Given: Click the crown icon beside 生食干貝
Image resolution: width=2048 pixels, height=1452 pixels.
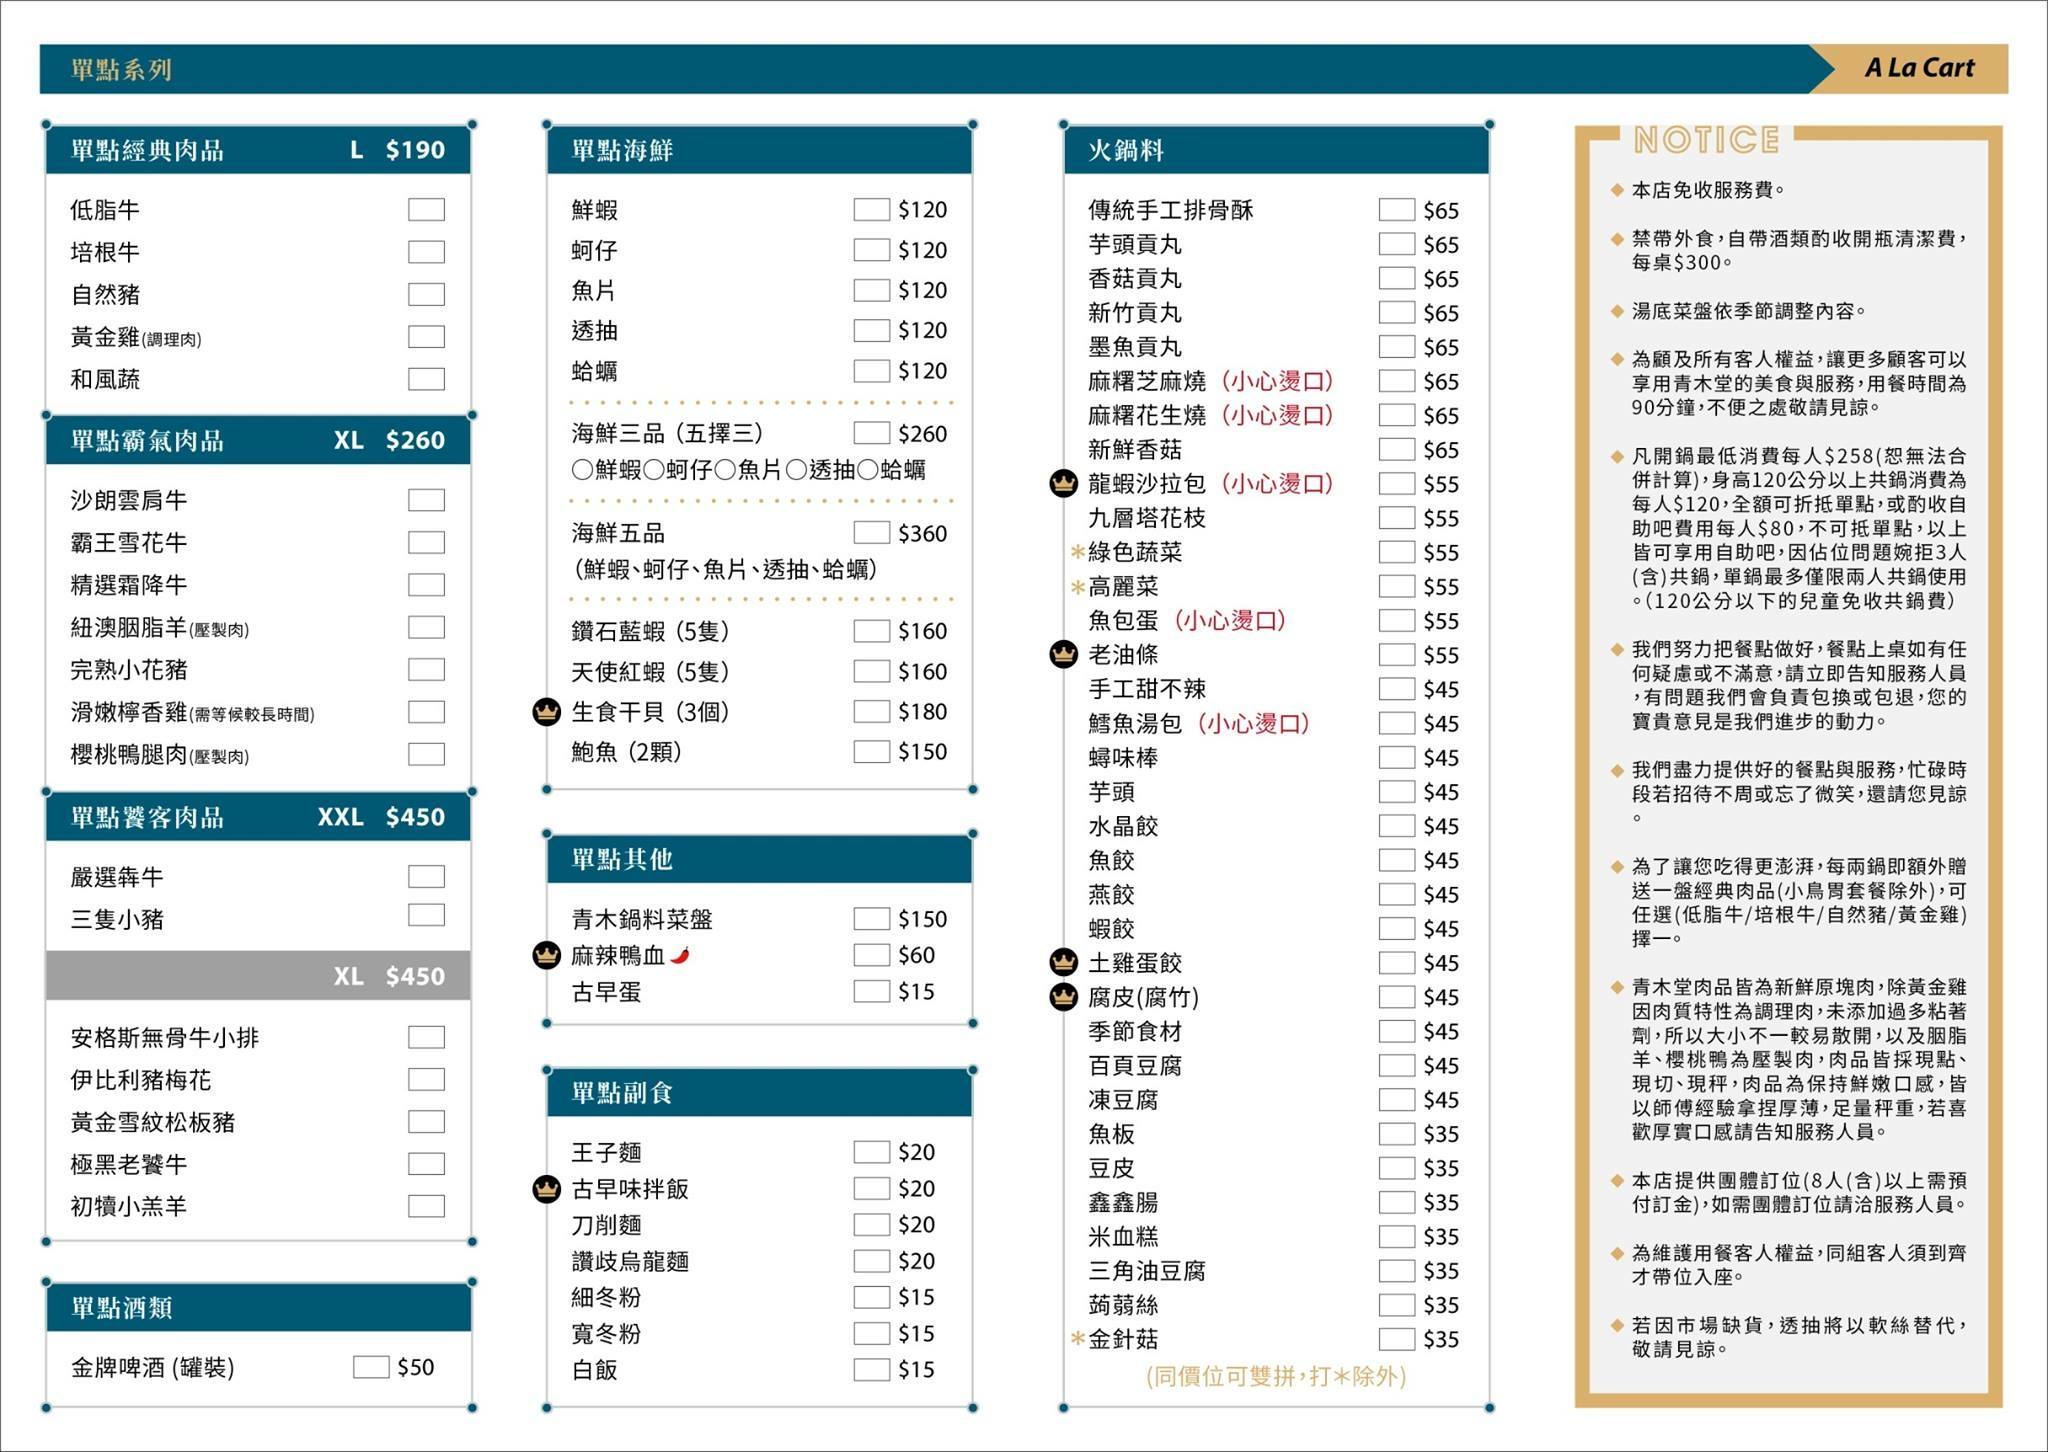Looking at the screenshot, I should (546, 712).
